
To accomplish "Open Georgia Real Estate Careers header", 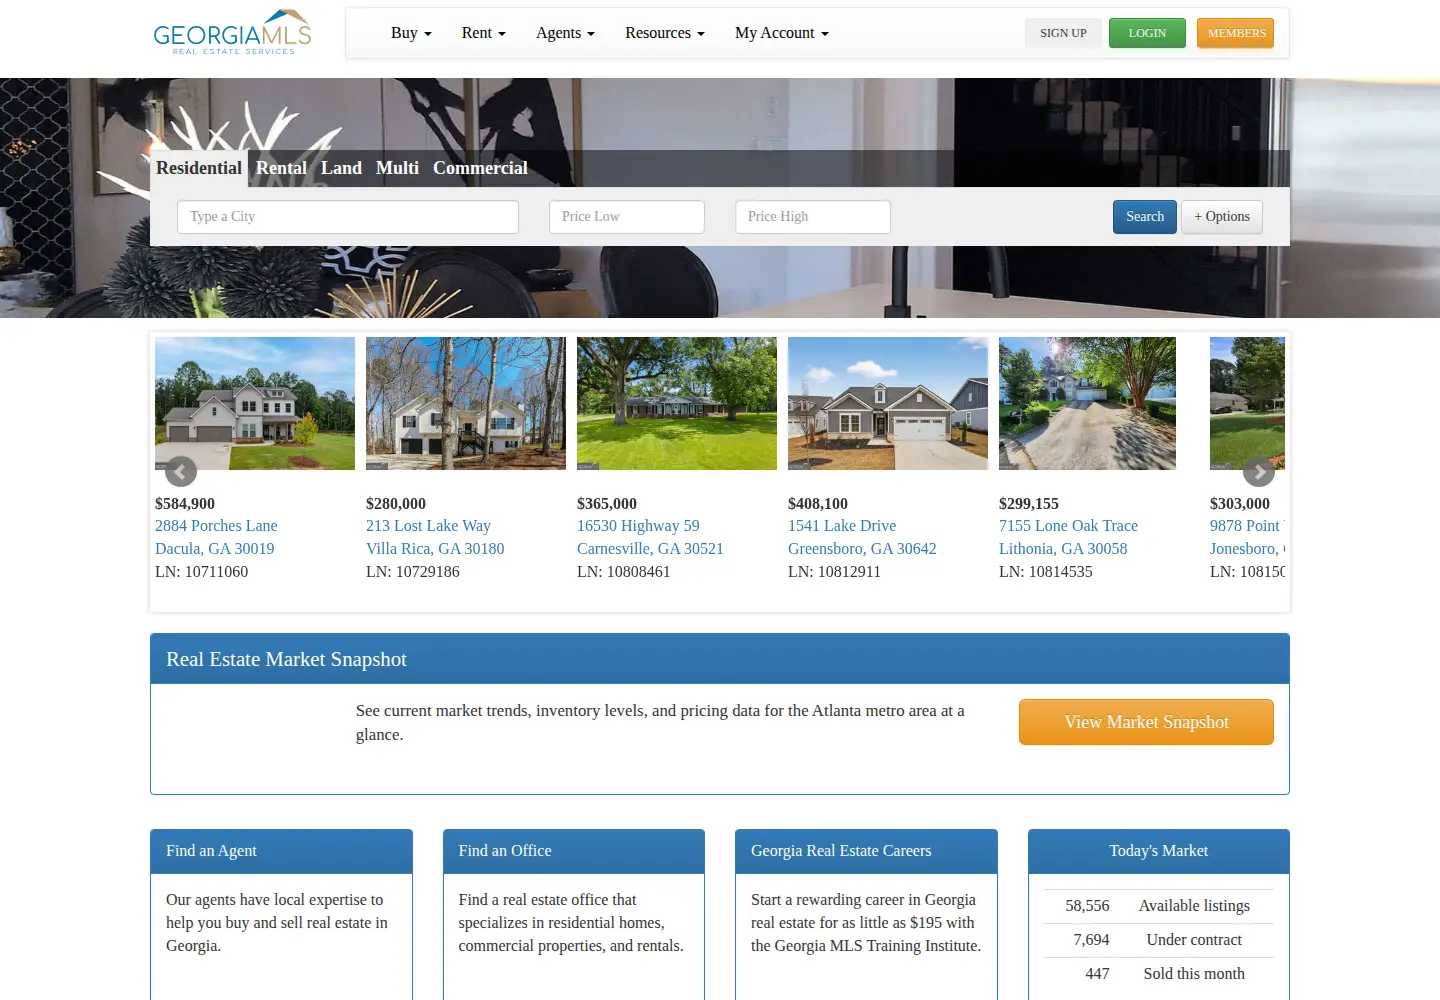I will (x=866, y=851).
